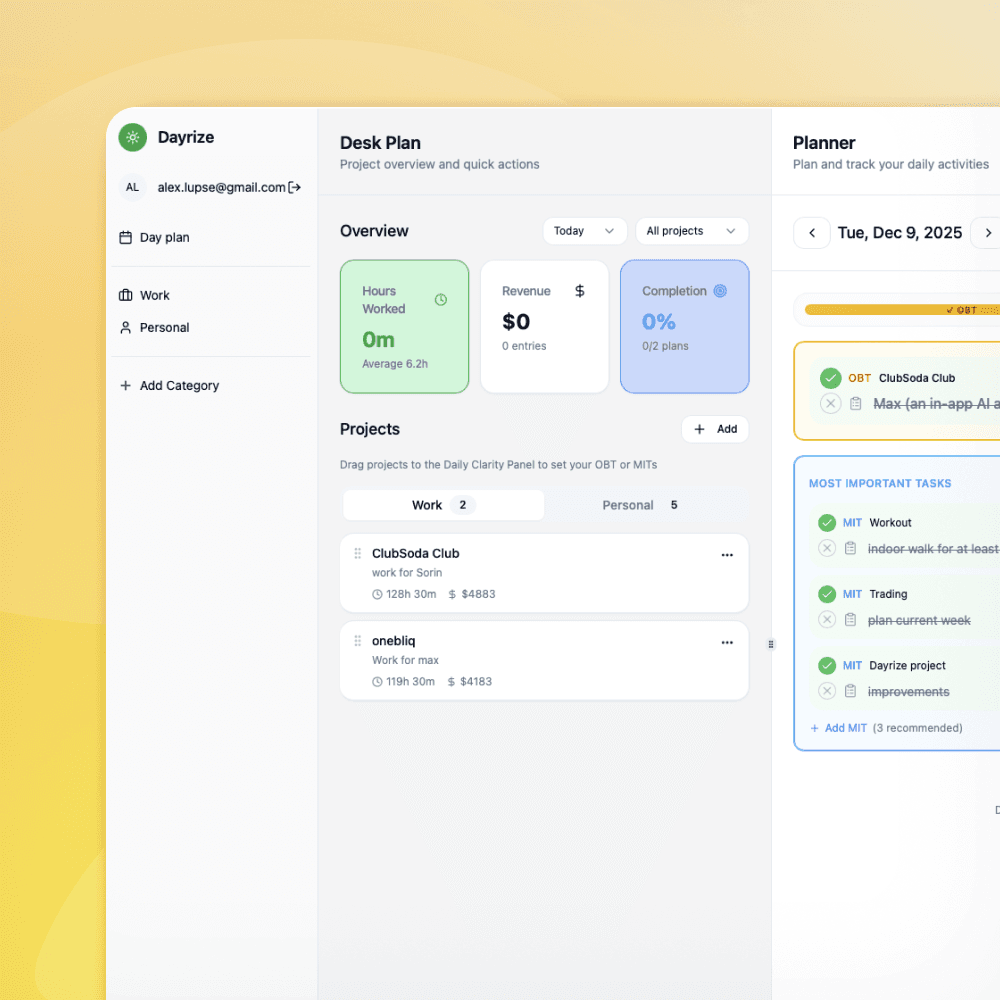Click the yellow OBT progress bar
The height and width of the screenshot is (1000, 1000).
tap(902, 310)
